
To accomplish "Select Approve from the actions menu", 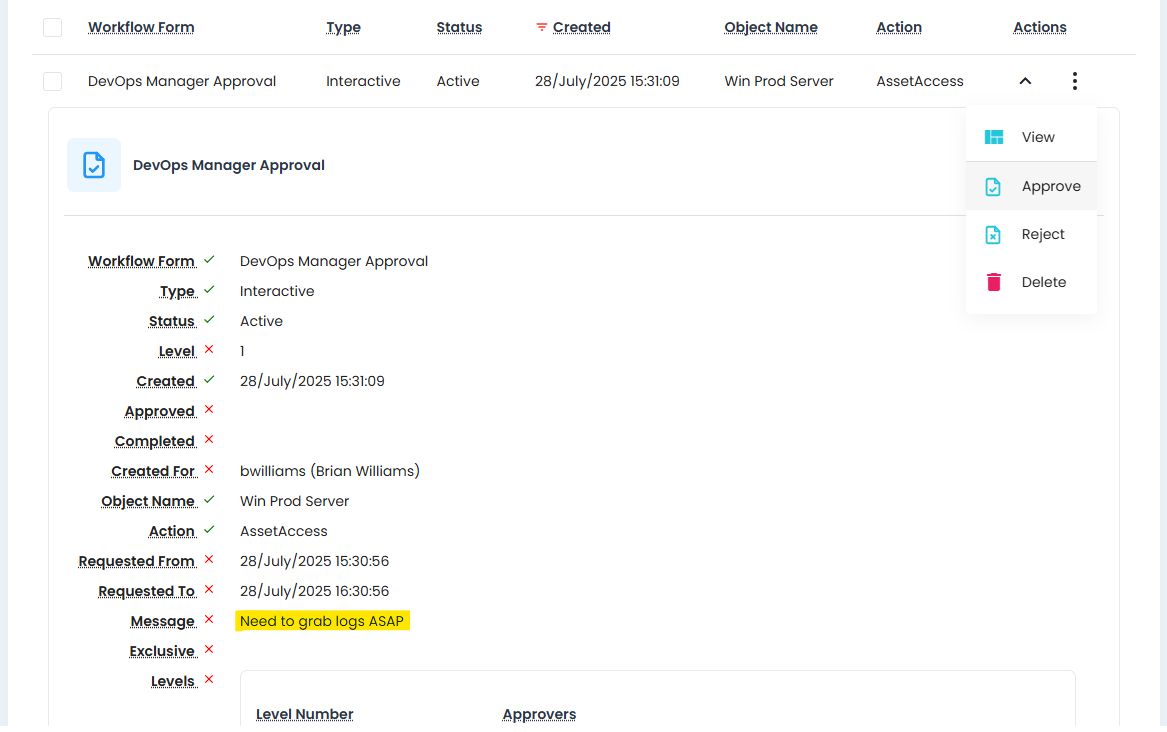I will 1050,186.
